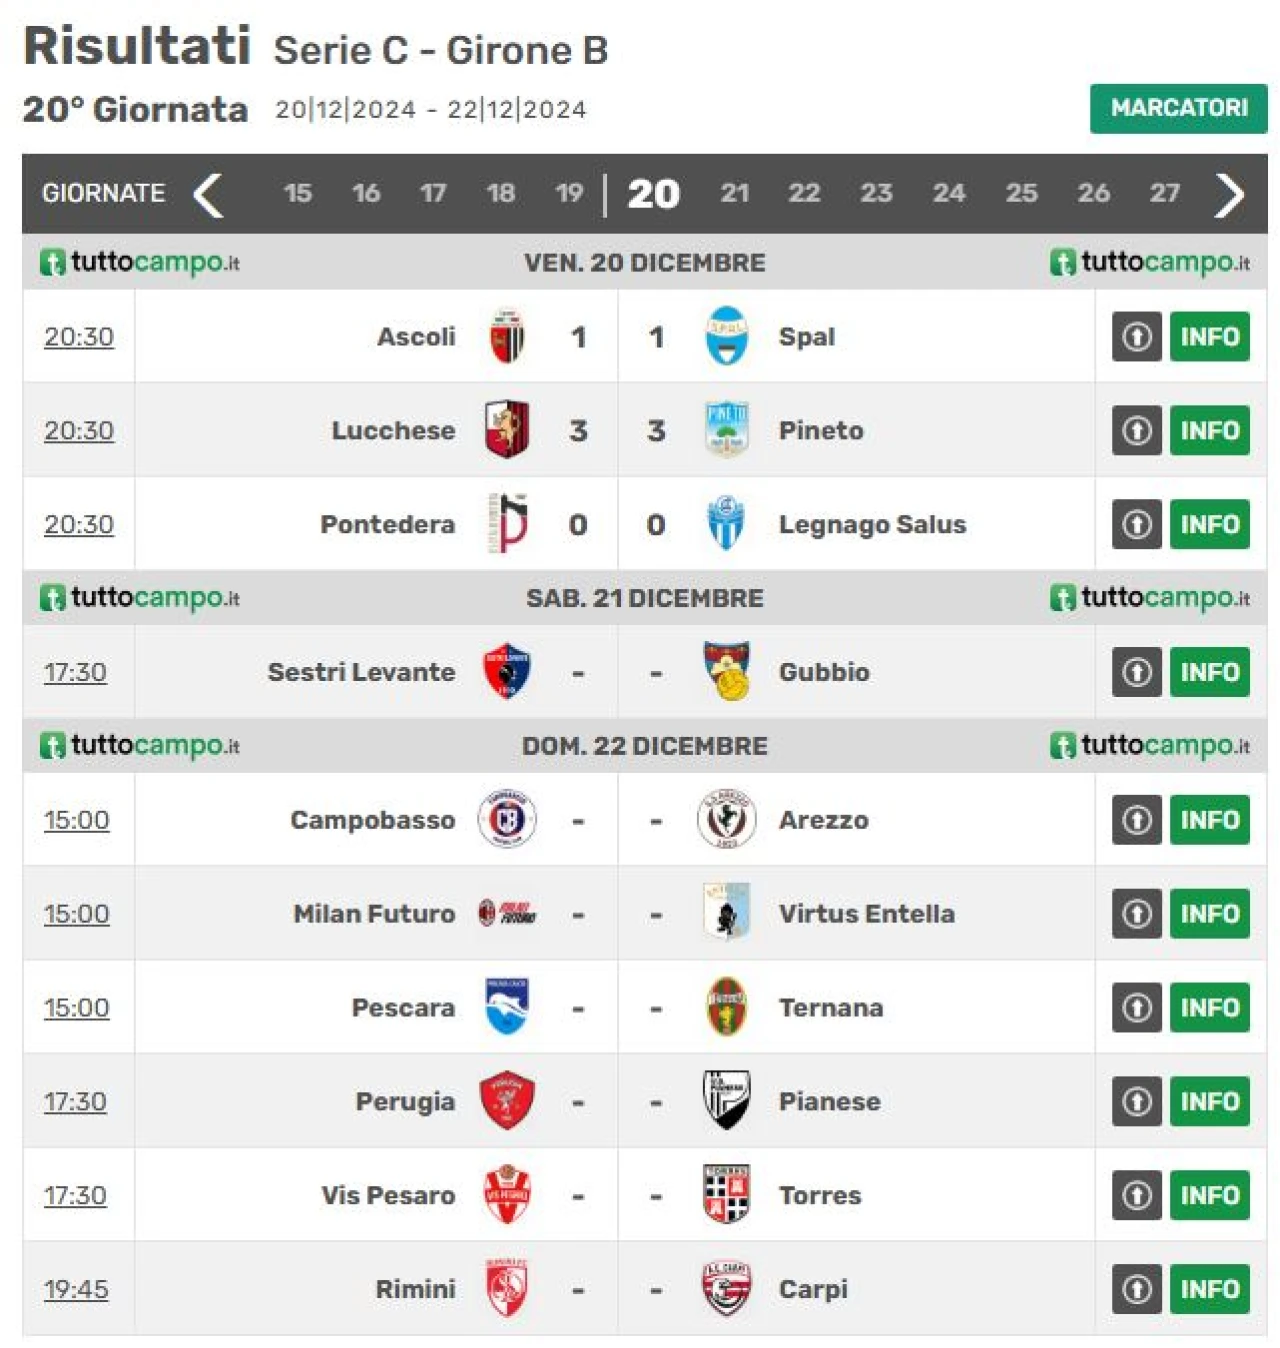Select giornata 21 tab

coord(735,193)
